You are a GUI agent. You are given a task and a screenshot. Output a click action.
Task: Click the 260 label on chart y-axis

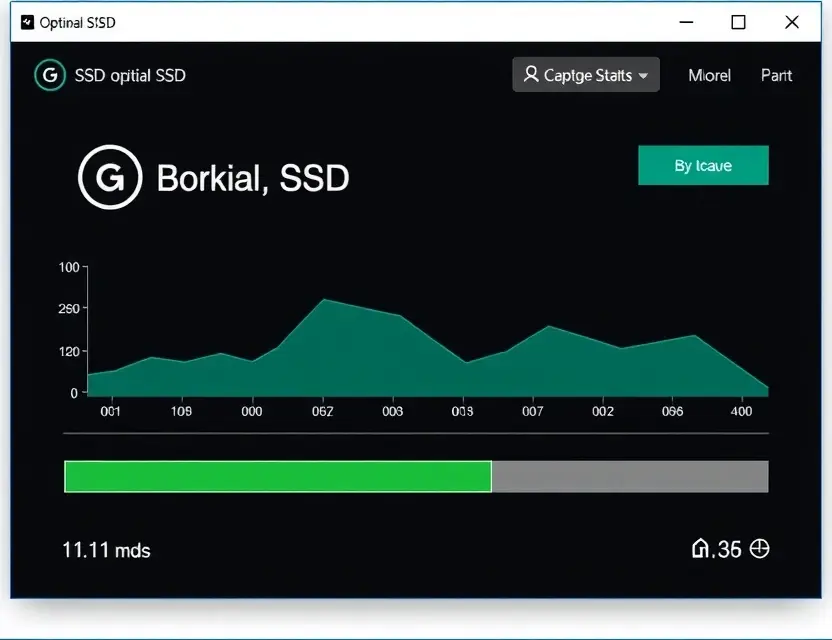[x=69, y=308]
